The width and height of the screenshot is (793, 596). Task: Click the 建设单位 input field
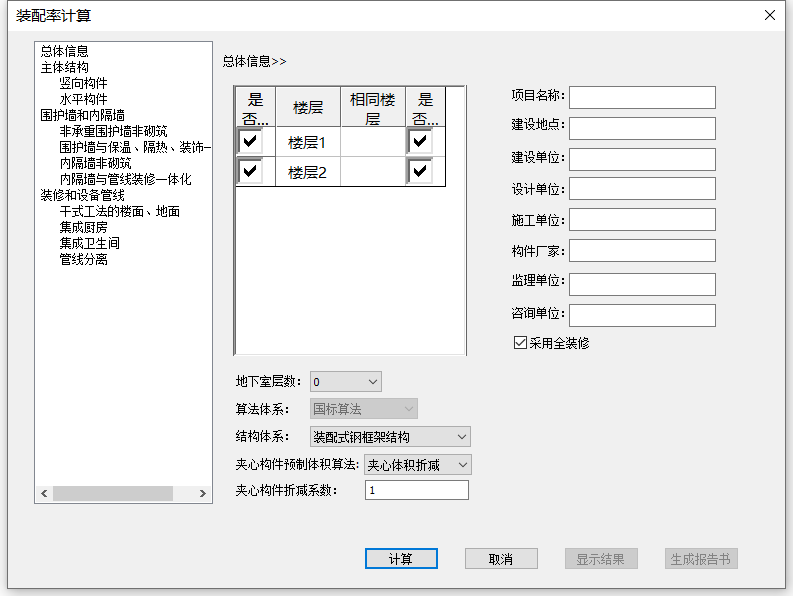642,159
